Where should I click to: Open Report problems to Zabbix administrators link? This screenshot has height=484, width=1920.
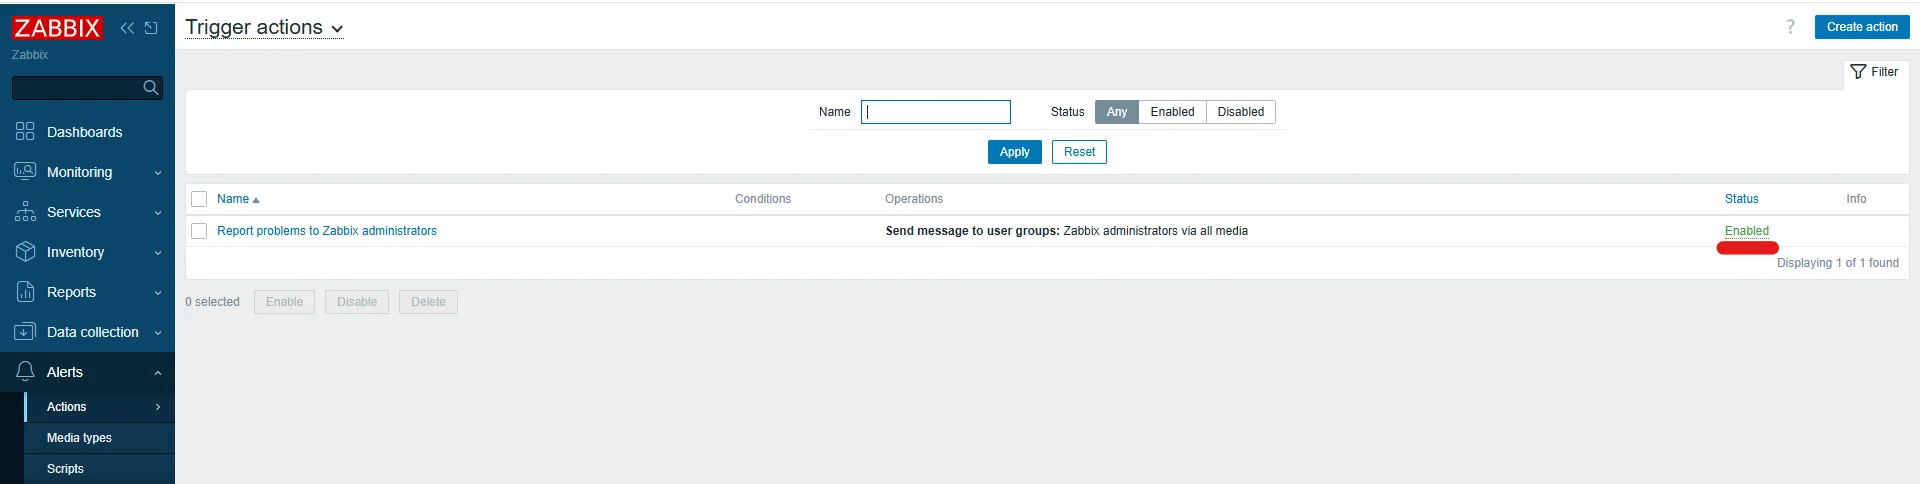(x=327, y=231)
